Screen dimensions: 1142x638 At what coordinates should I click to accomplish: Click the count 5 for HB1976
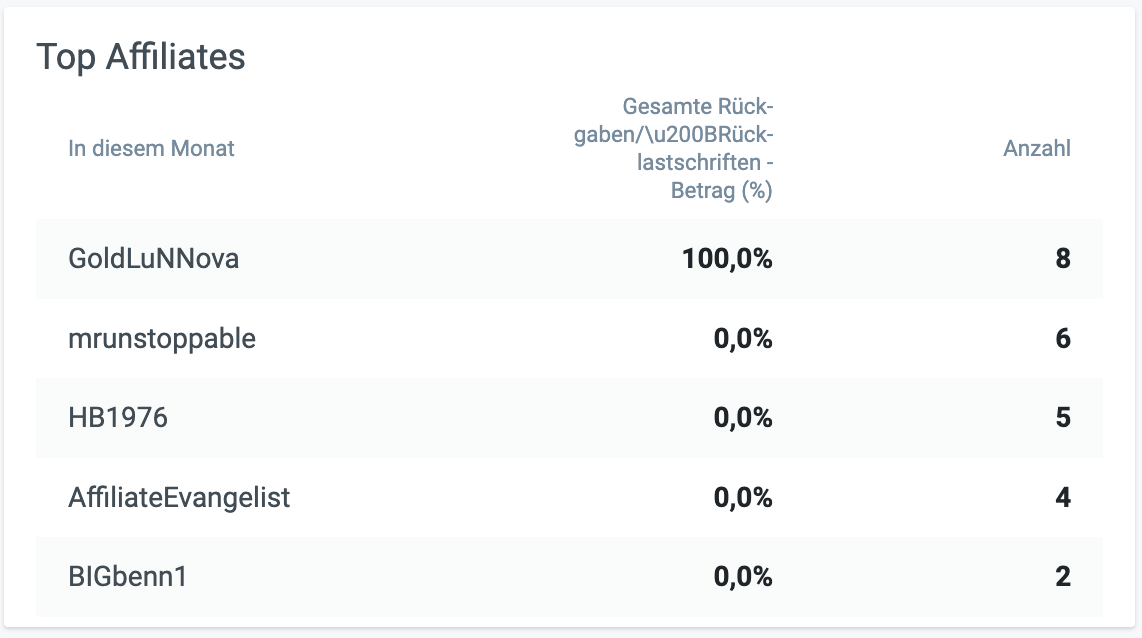(x=1062, y=418)
